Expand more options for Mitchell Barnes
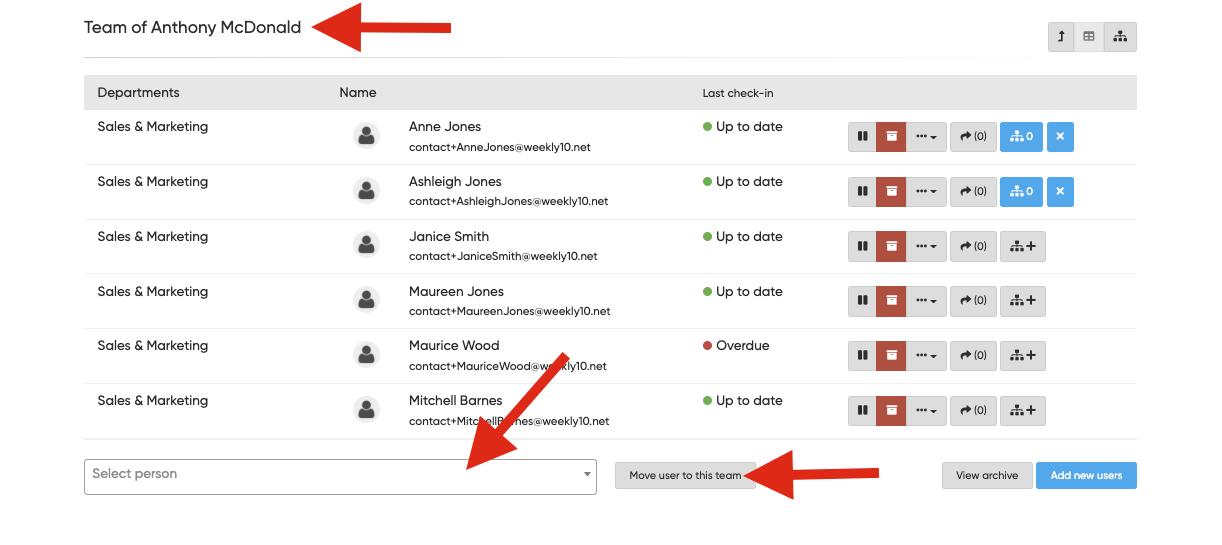This screenshot has width=1222, height=545. [926, 410]
